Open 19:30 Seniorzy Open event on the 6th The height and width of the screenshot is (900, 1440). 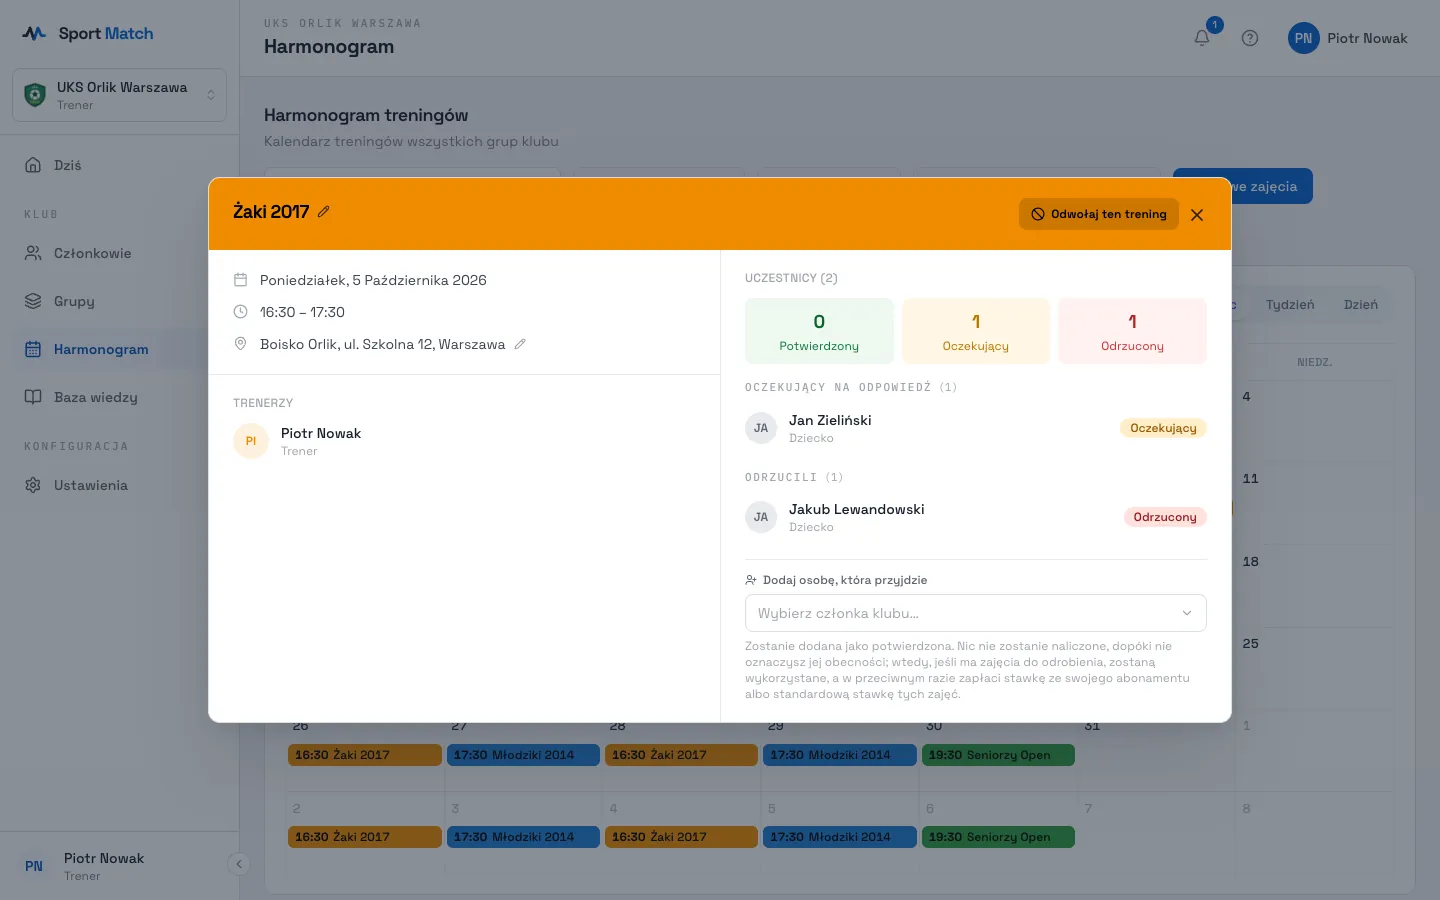[998, 837]
